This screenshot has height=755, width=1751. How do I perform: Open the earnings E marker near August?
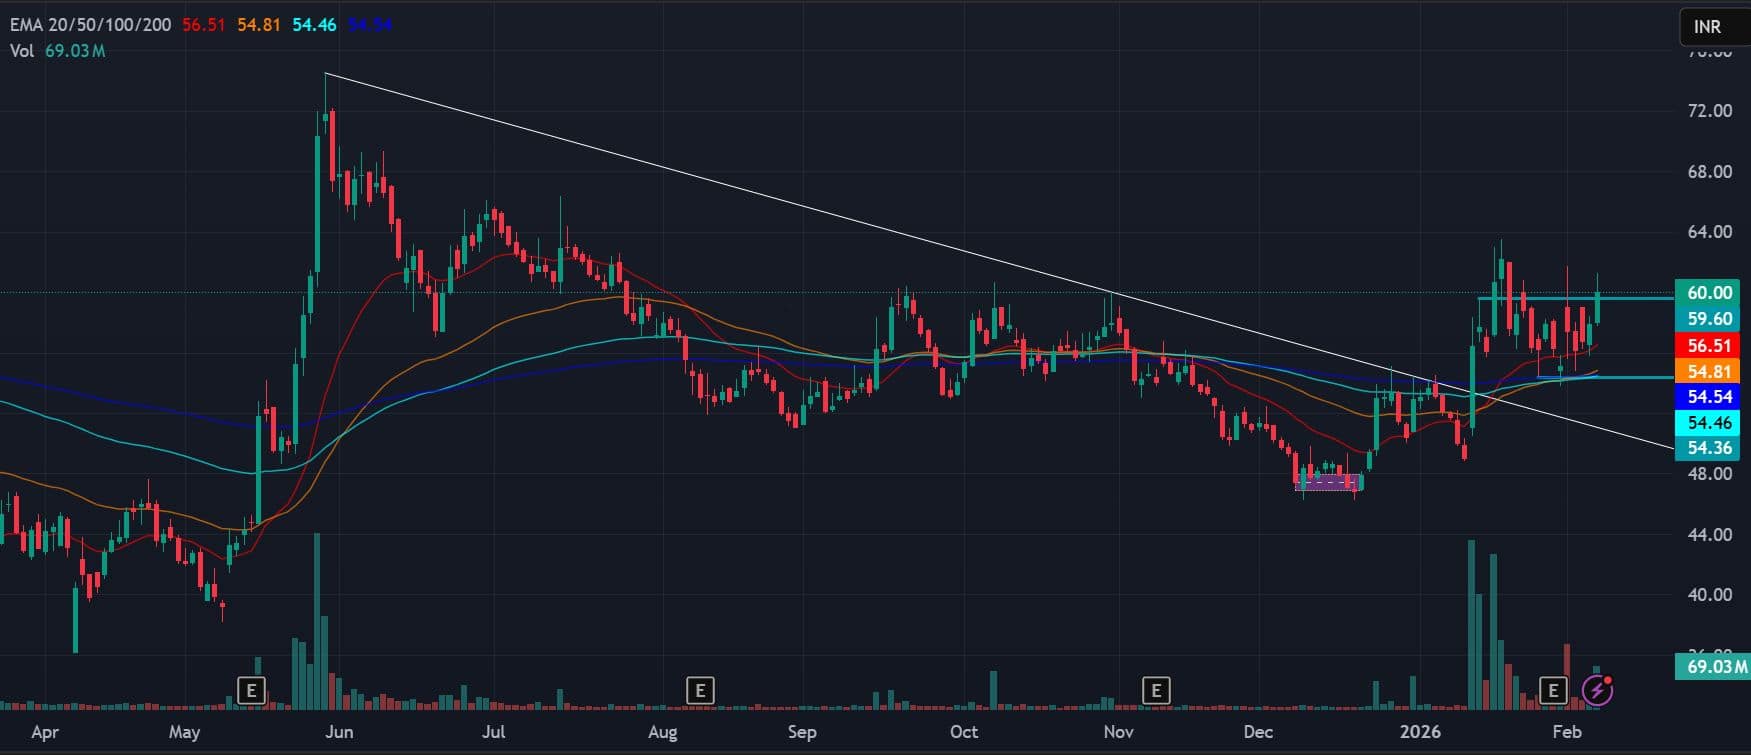[x=700, y=690]
